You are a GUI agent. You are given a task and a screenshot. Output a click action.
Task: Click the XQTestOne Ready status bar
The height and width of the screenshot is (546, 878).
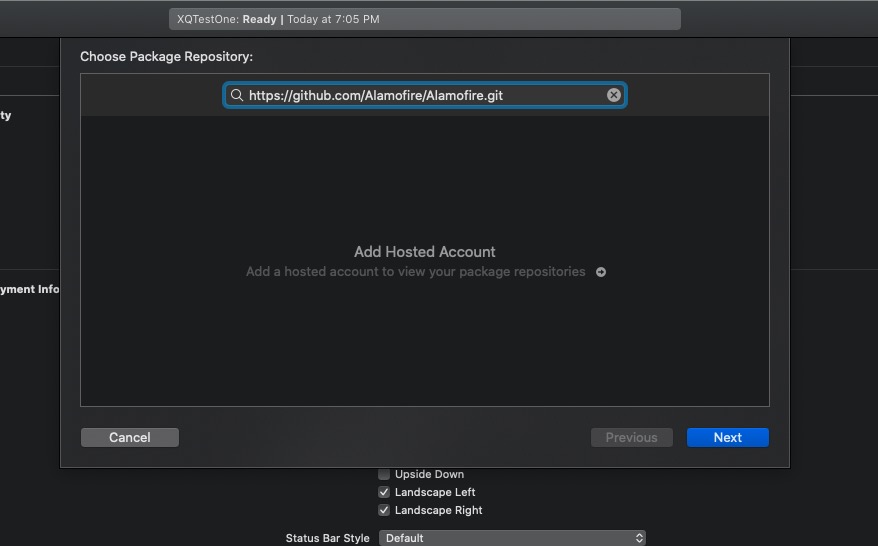[424, 19]
